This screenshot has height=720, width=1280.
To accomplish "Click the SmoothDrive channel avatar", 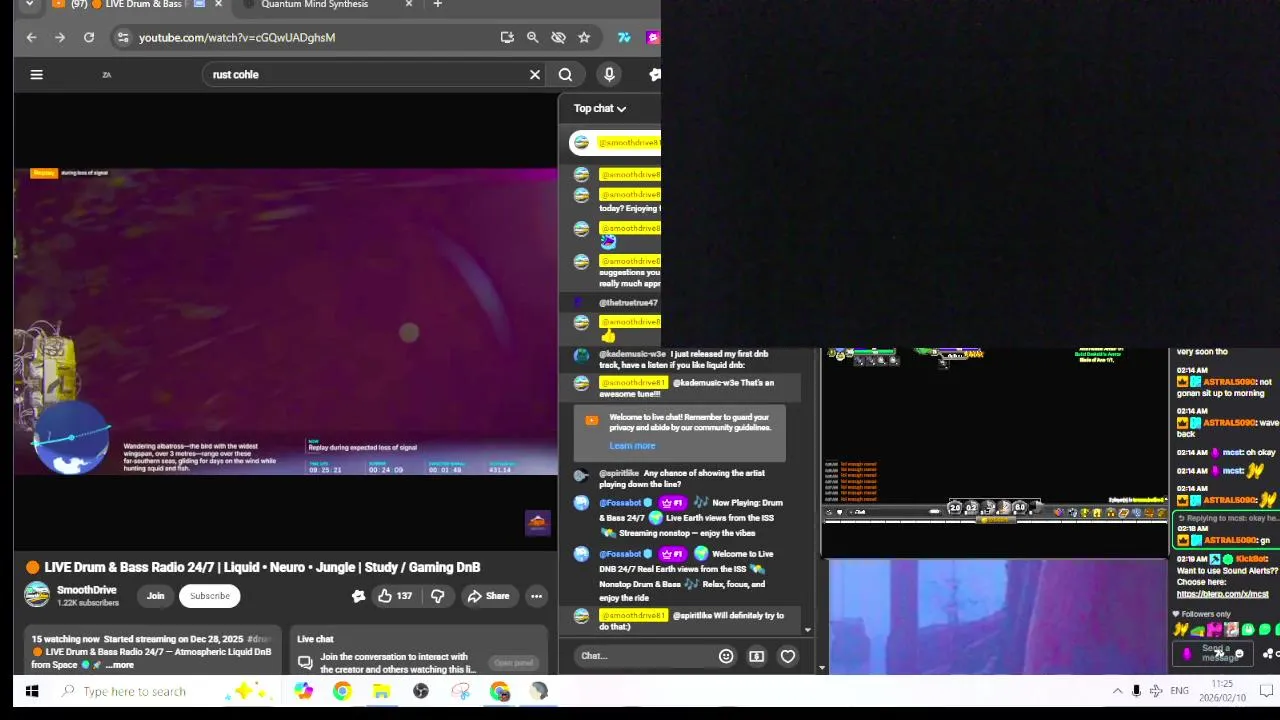I will click(37, 595).
